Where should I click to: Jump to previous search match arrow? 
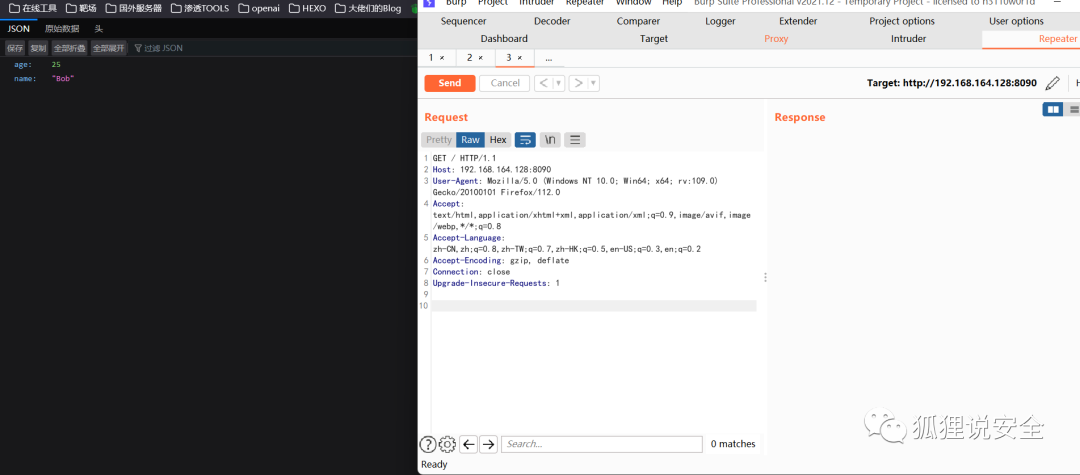[468, 444]
